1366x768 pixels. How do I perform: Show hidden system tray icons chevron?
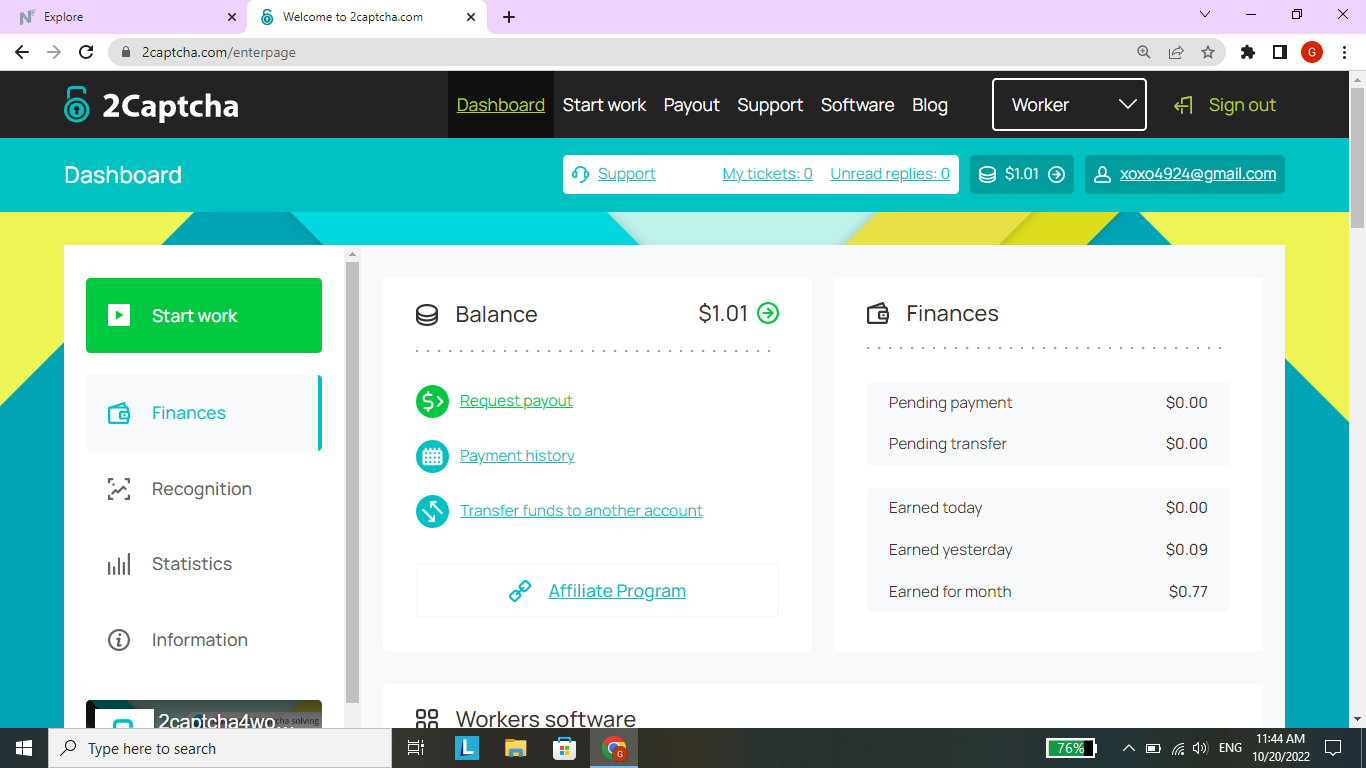1129,748
